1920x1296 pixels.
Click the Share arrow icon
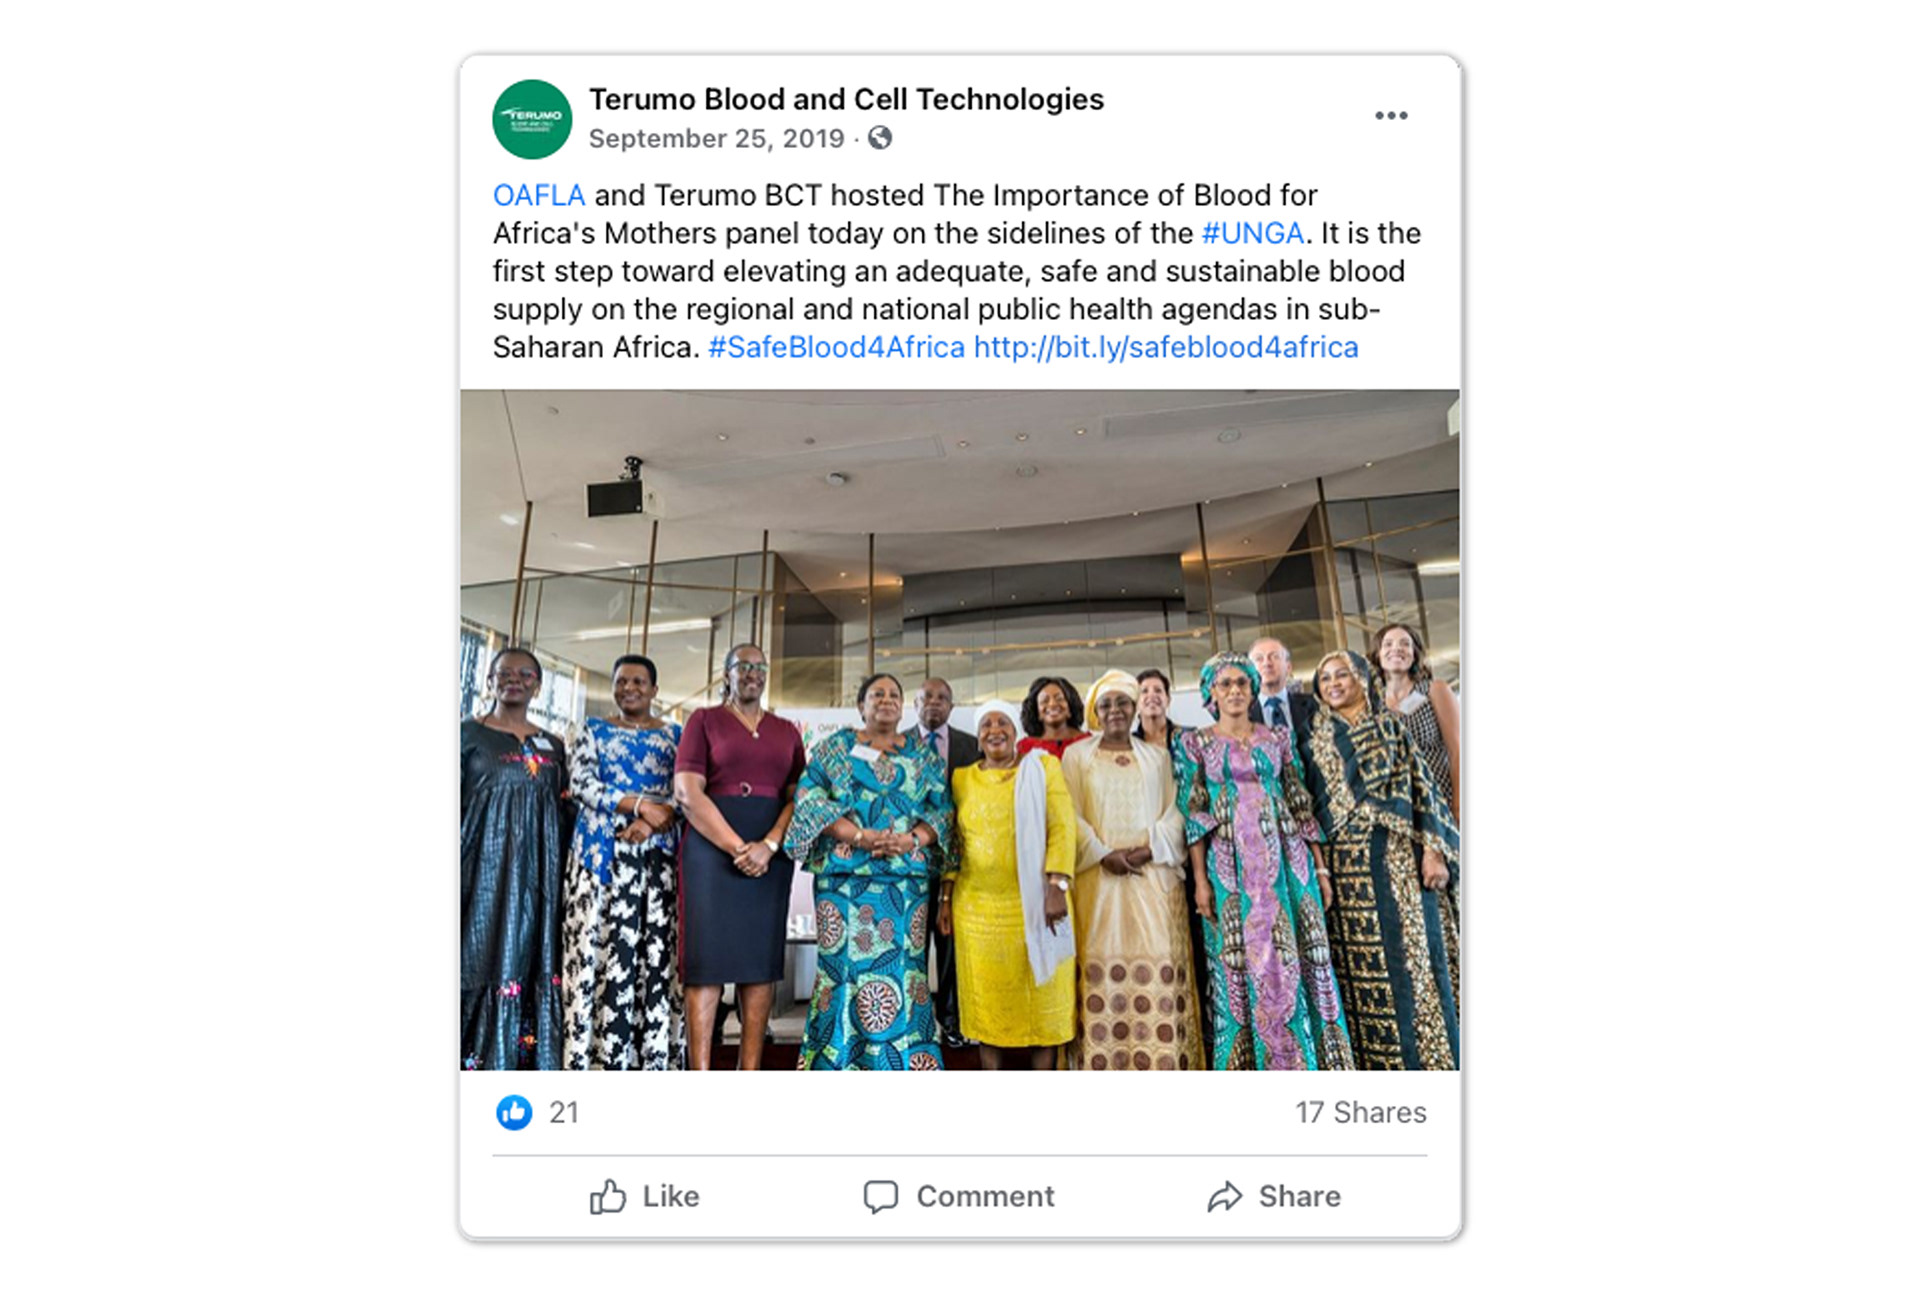[x=1225, y=1196]
